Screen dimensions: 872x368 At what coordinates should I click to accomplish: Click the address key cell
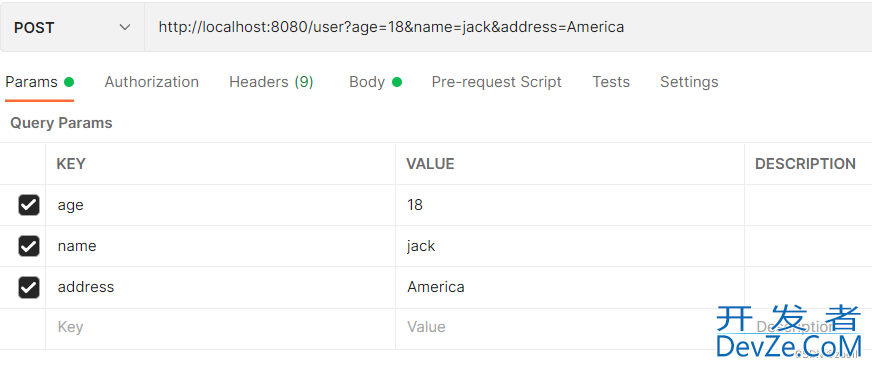pos(220,287)
